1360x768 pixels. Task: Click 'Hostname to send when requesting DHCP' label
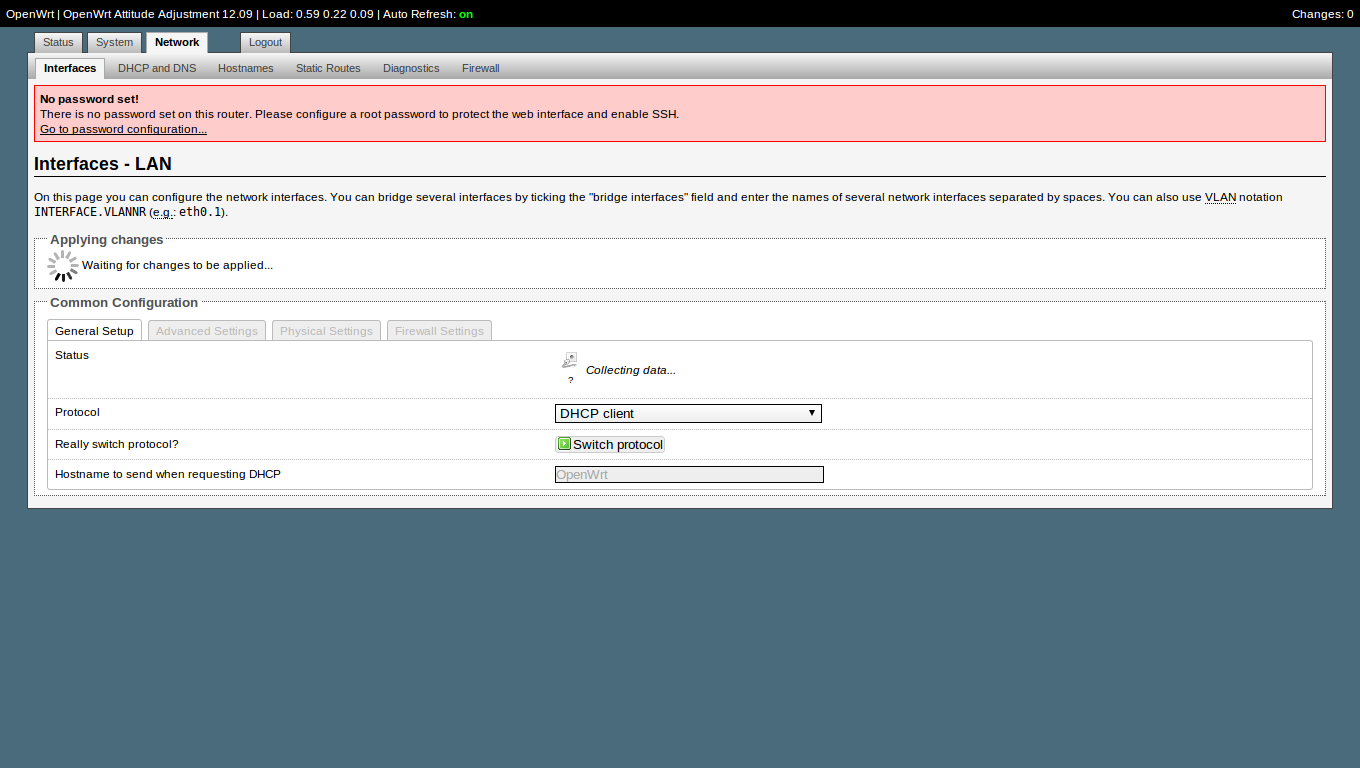(168, 474)
